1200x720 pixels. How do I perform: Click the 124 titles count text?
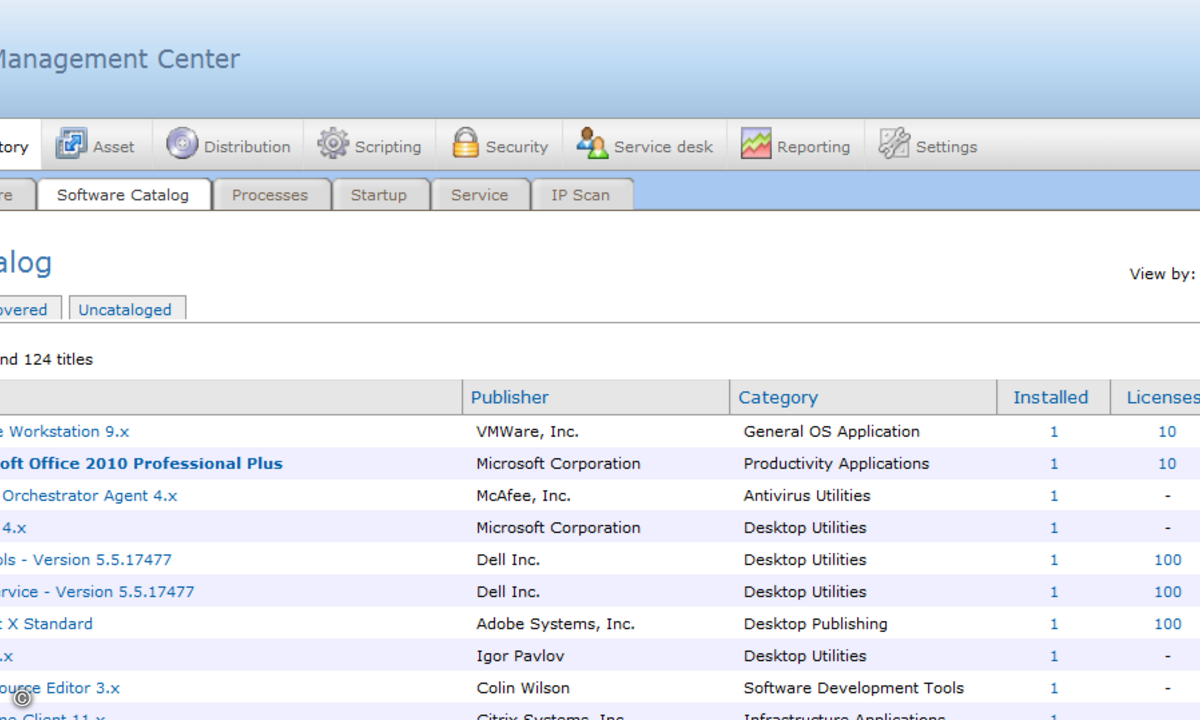[x=58, y=360]
